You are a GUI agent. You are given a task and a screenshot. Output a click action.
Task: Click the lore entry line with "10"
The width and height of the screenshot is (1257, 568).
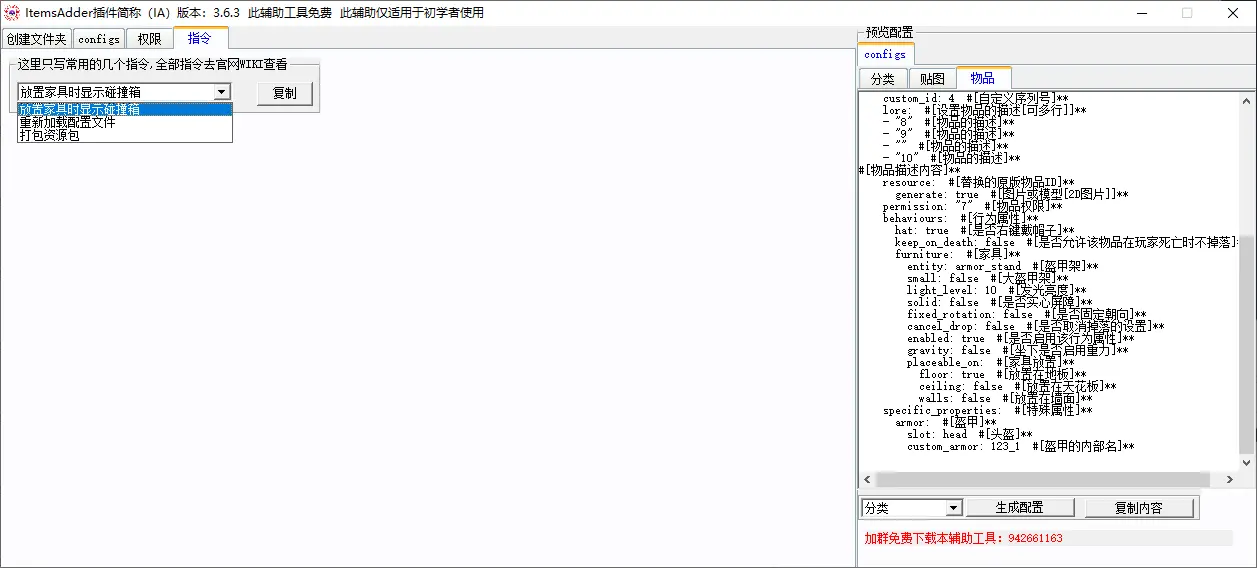pos(952,158)
